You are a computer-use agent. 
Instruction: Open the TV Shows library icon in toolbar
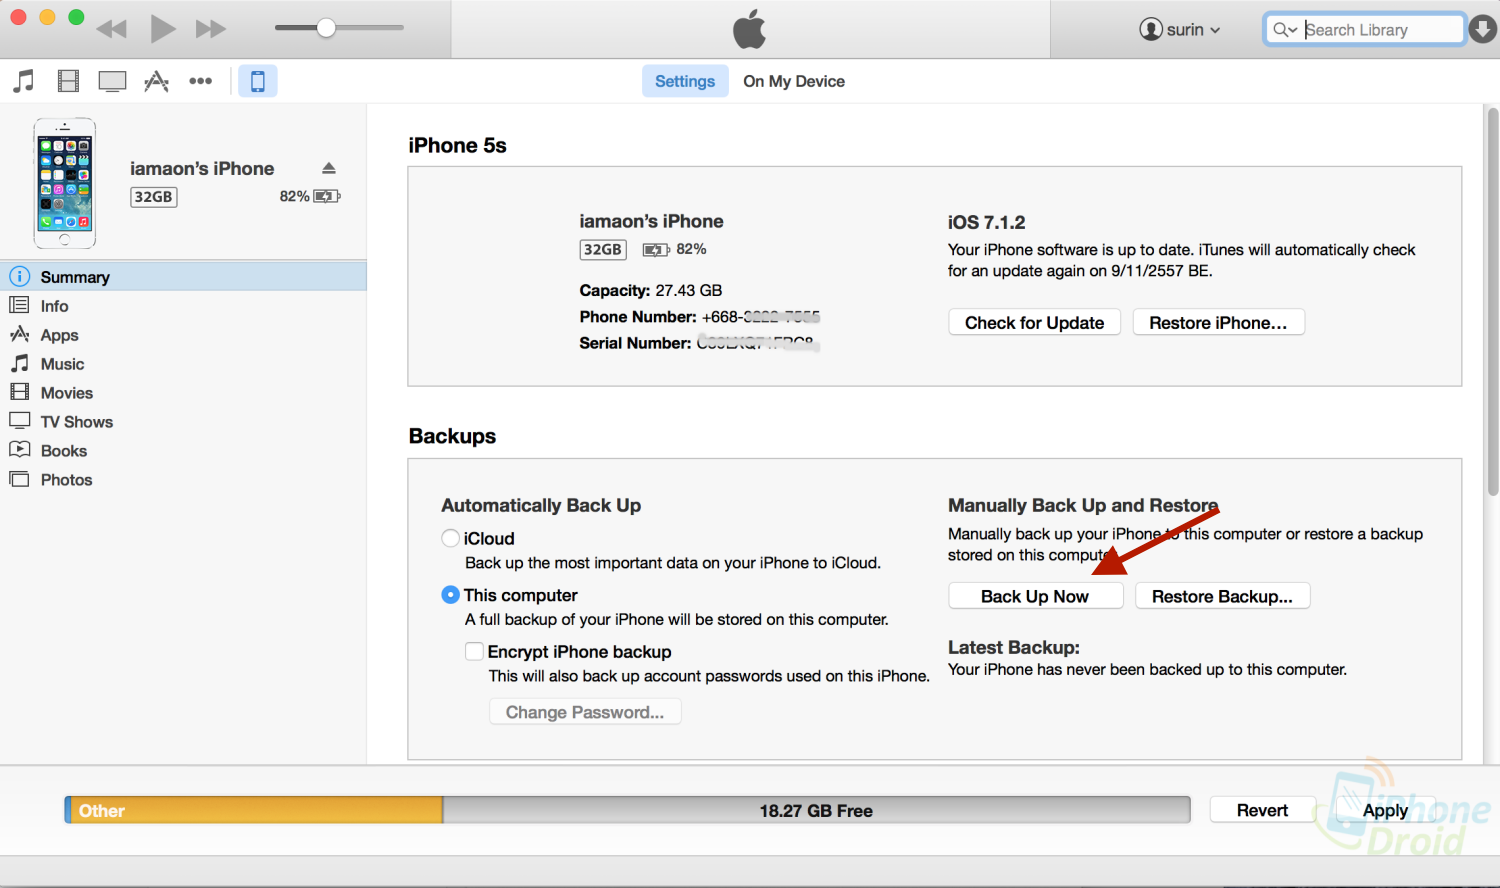112,81
